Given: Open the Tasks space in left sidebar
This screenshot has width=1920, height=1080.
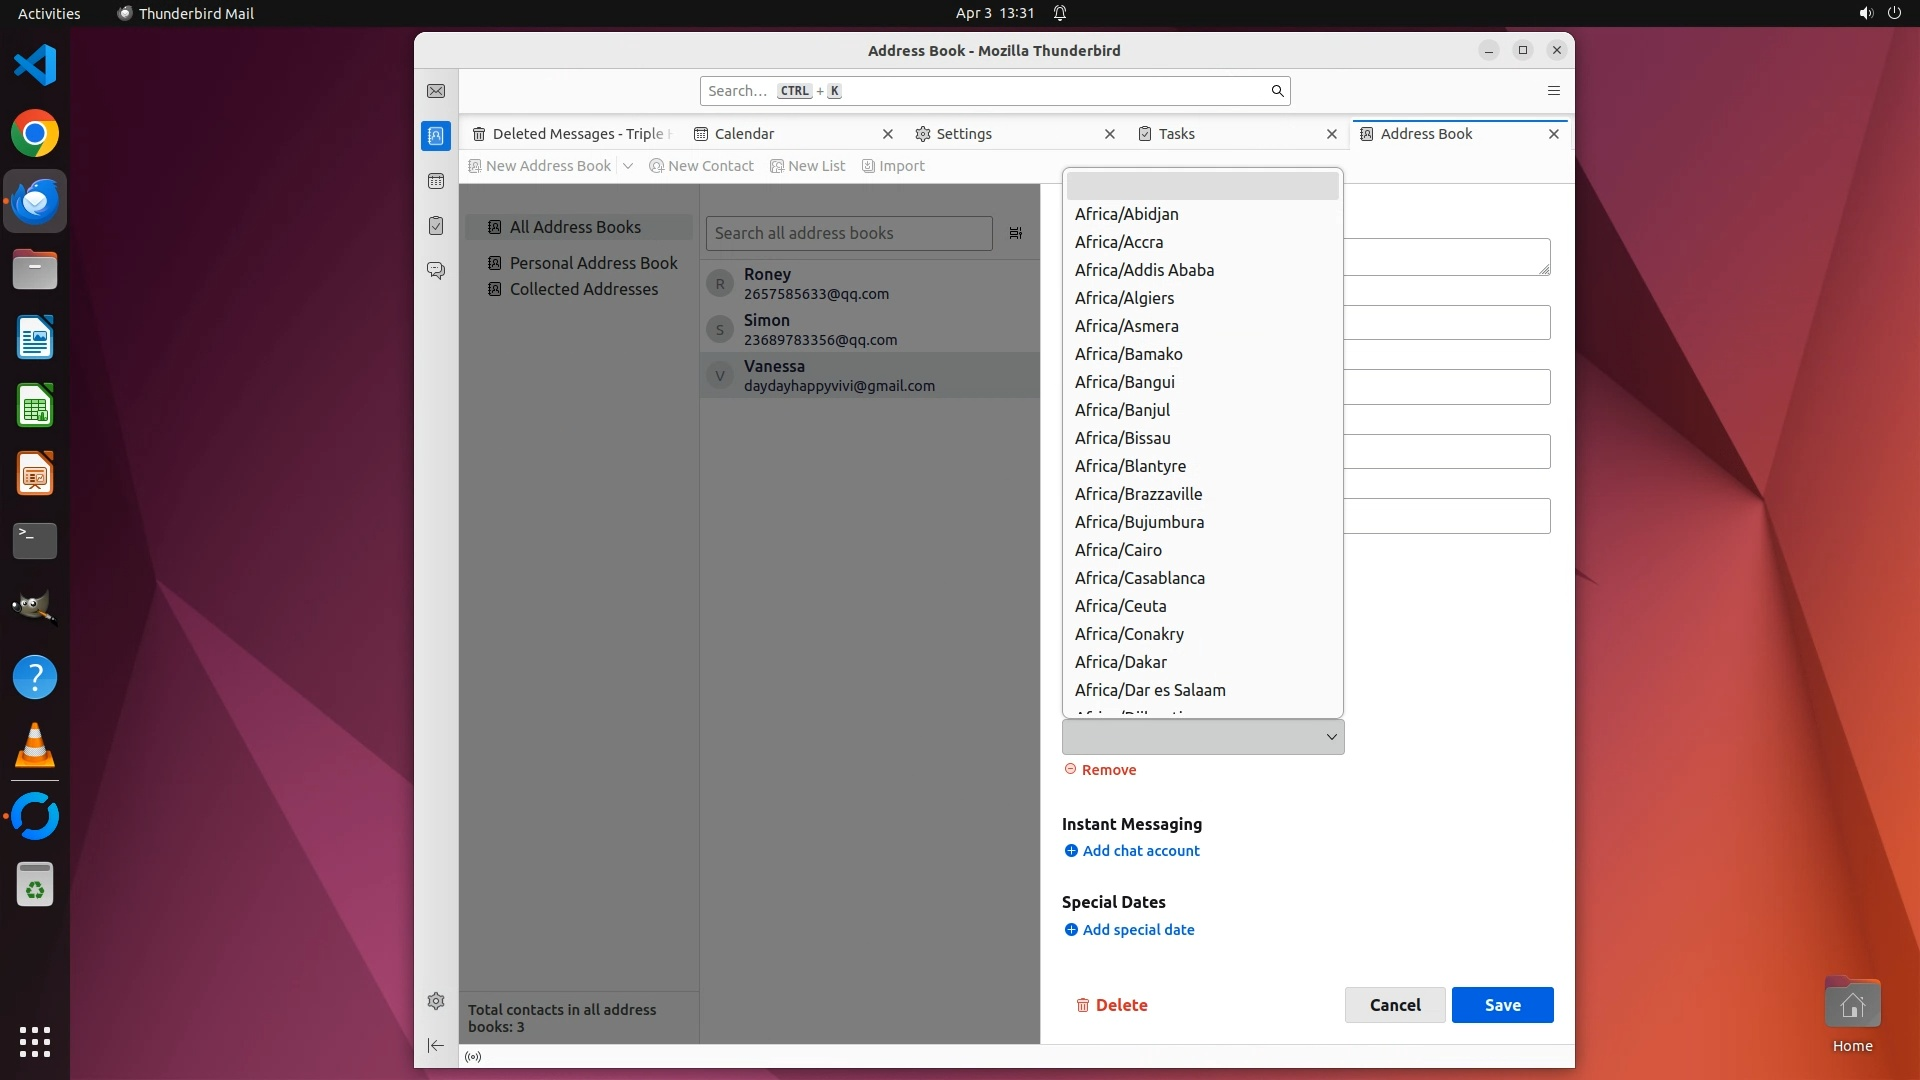Looking at the screenshot, I should click(x=436, y=226).
